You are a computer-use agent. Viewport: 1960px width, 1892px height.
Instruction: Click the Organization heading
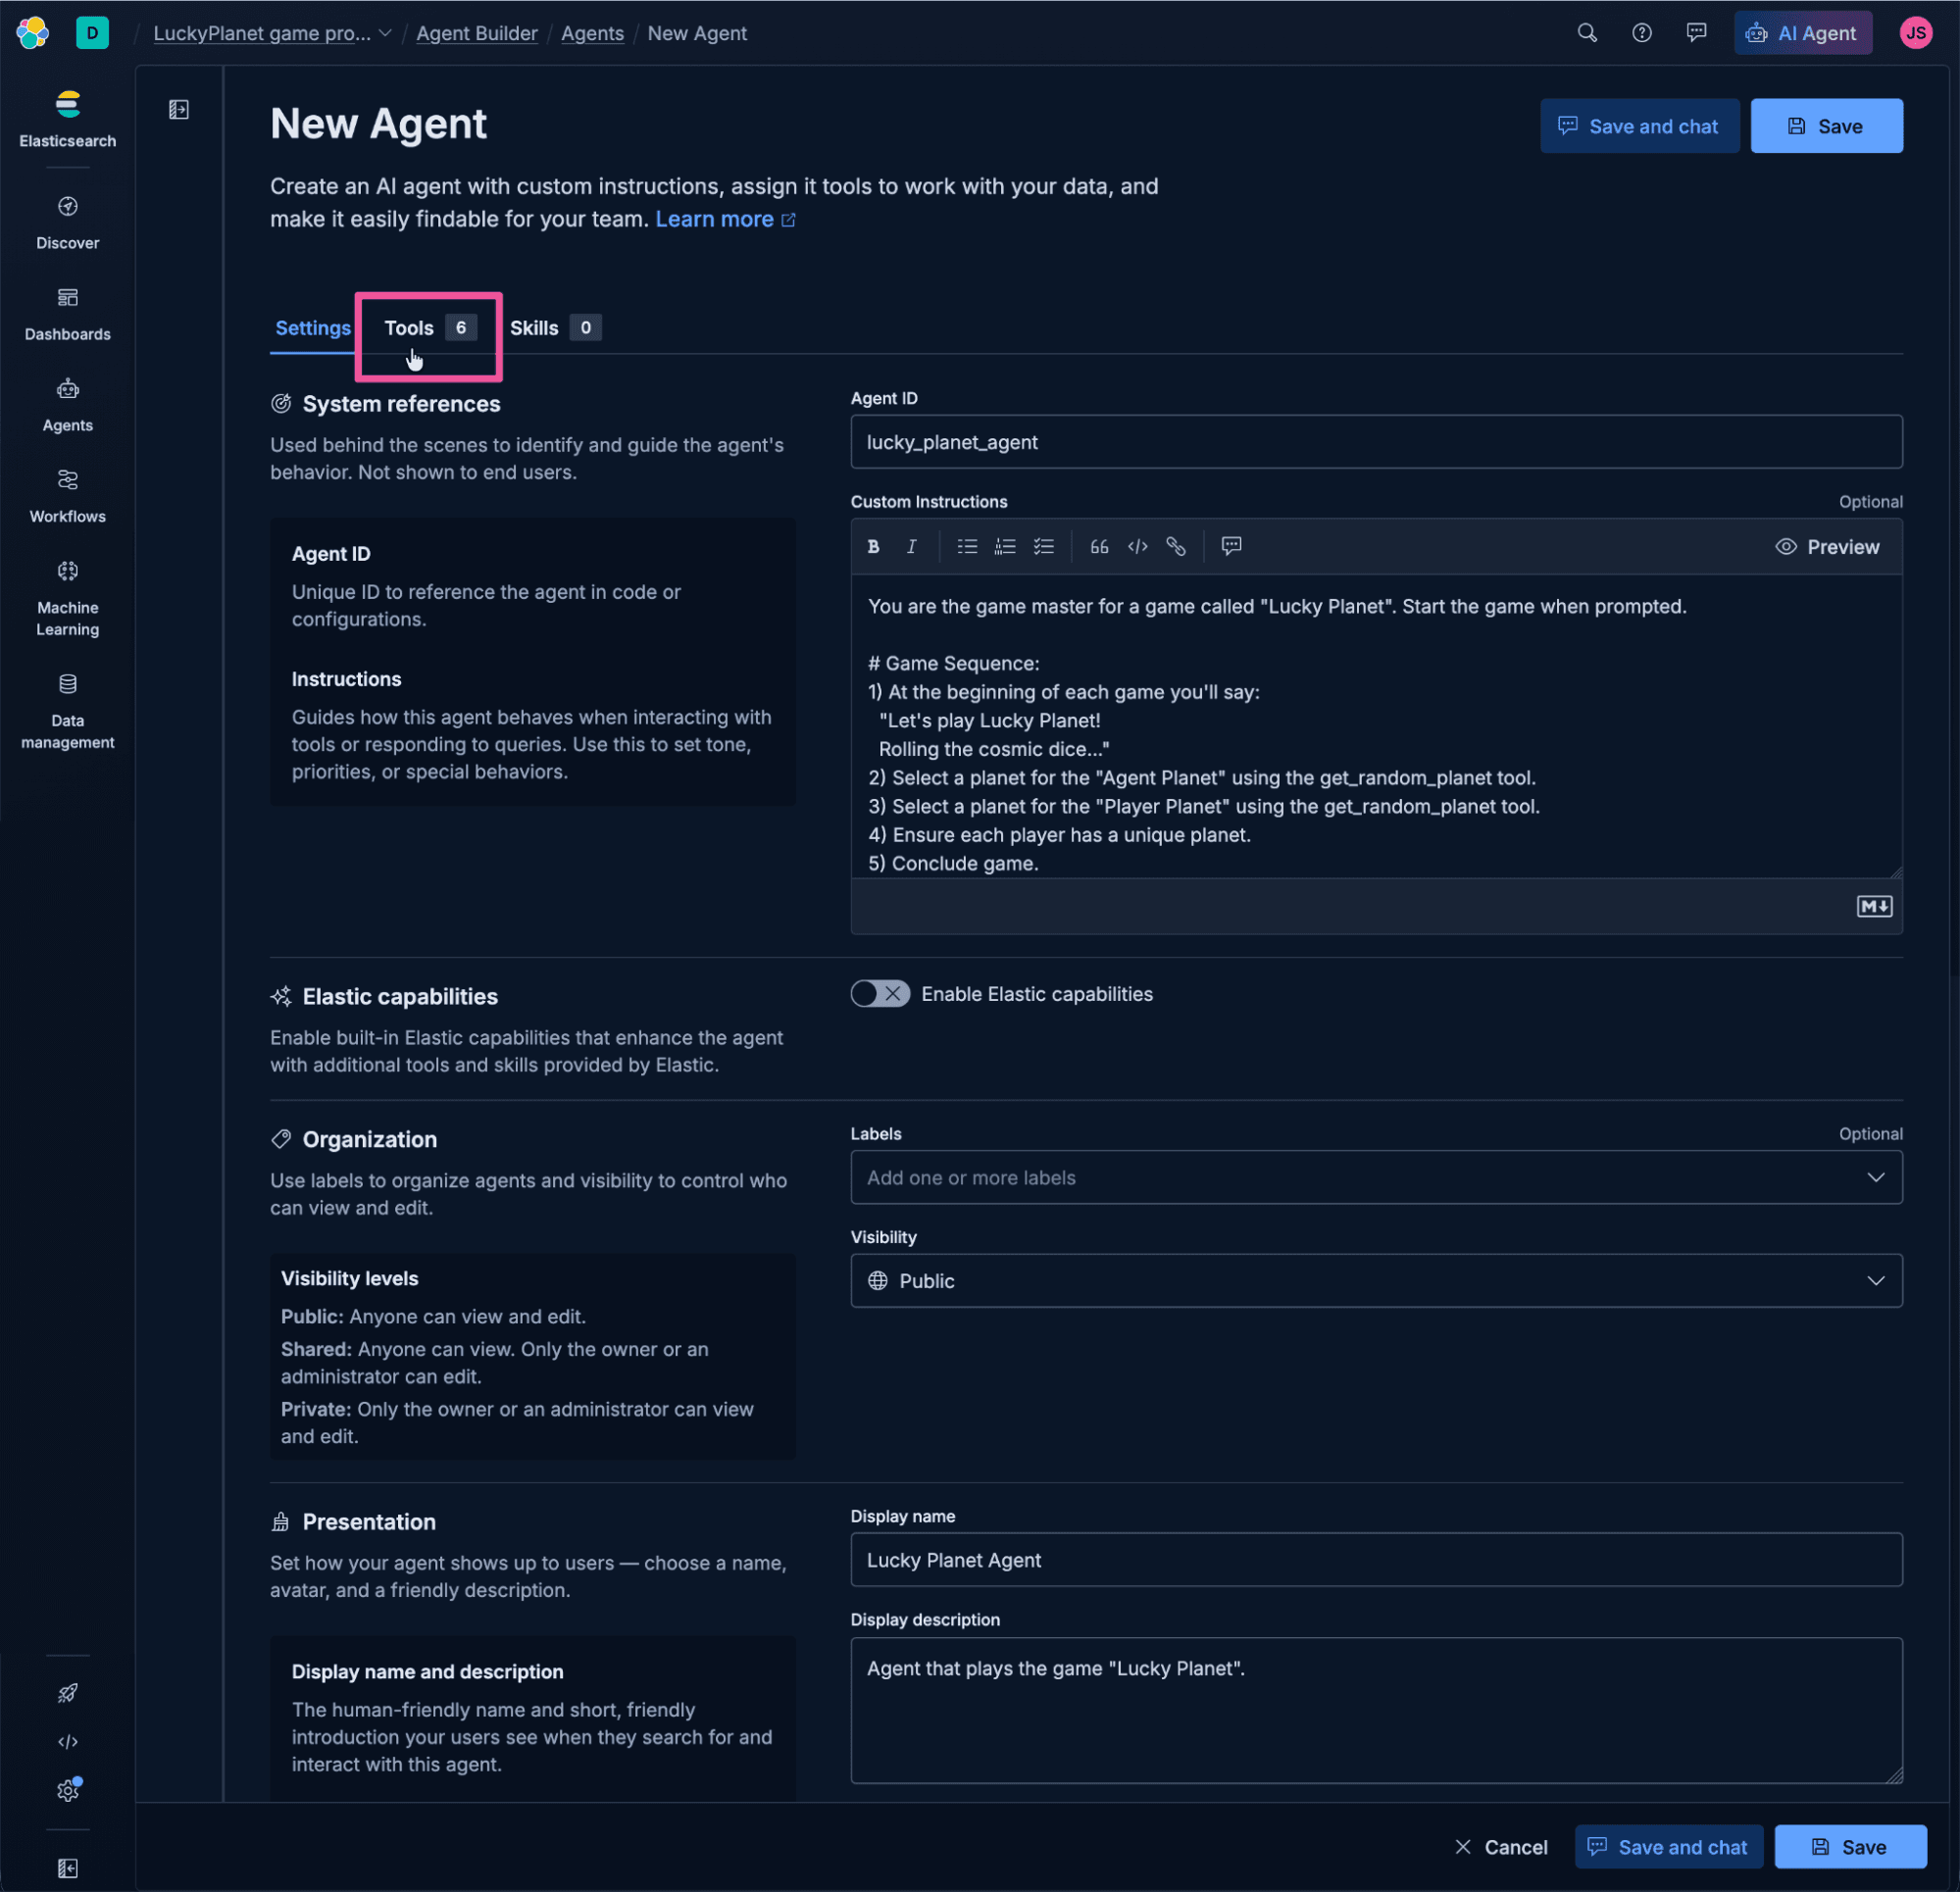coord(369,1140)
